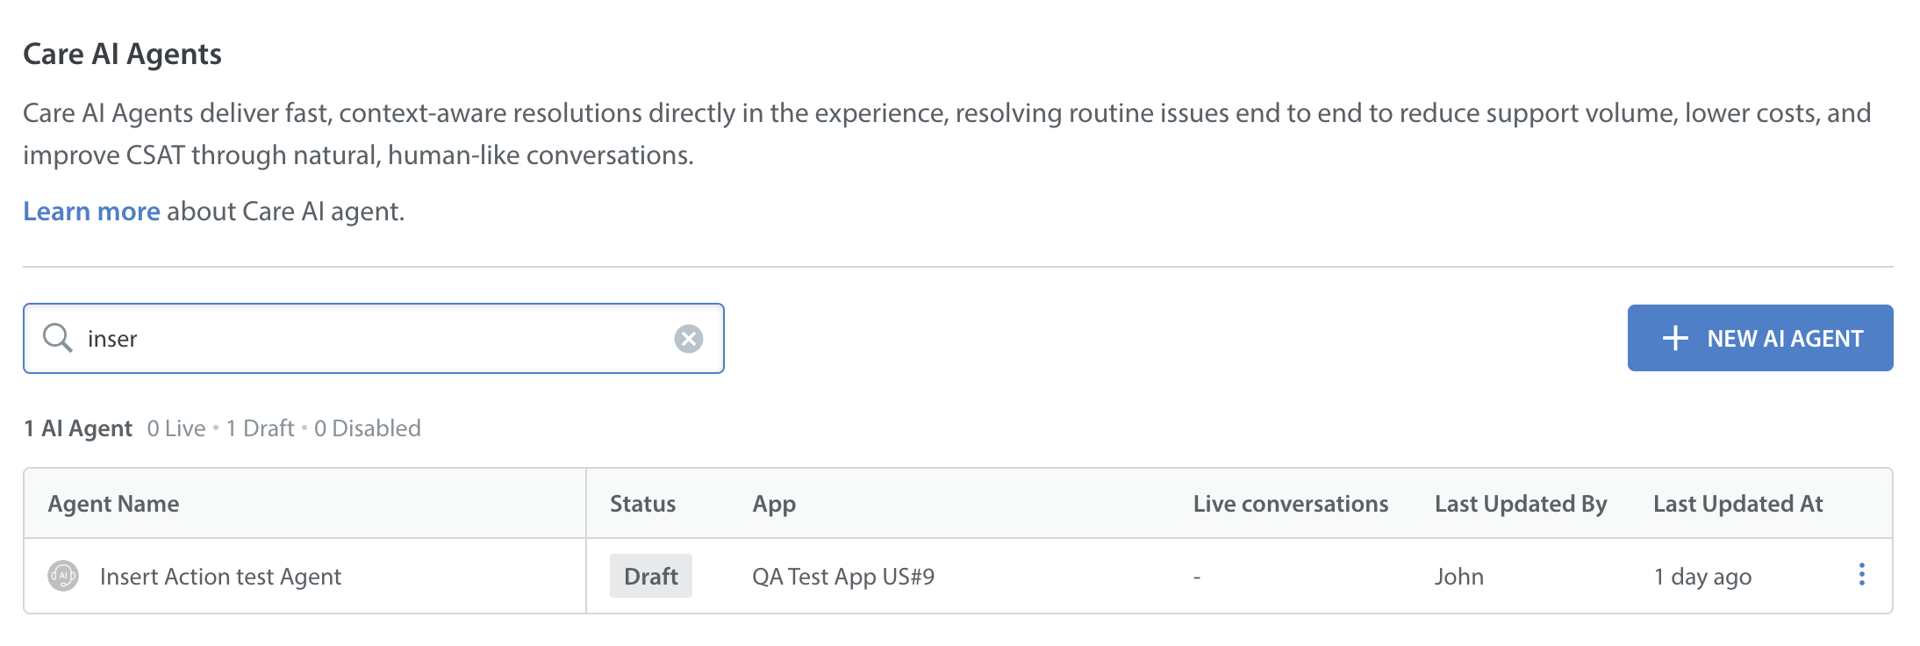Select the Live conversations column header
The image size is (1920, 646).
click(x=1290, y=504)
